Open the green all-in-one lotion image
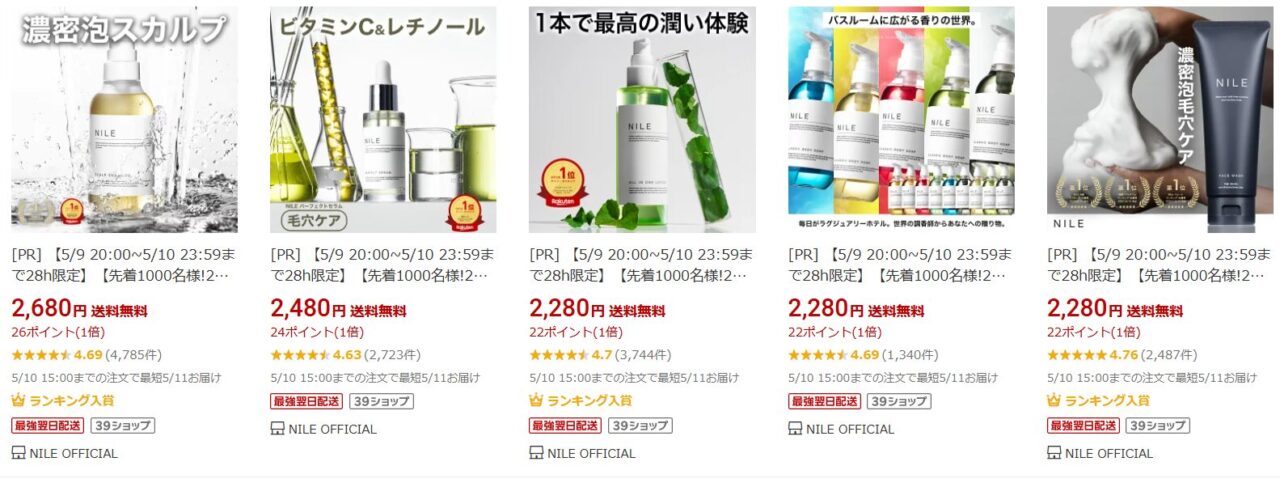Viewport: 1280px width, 487px height. point(643,120)
